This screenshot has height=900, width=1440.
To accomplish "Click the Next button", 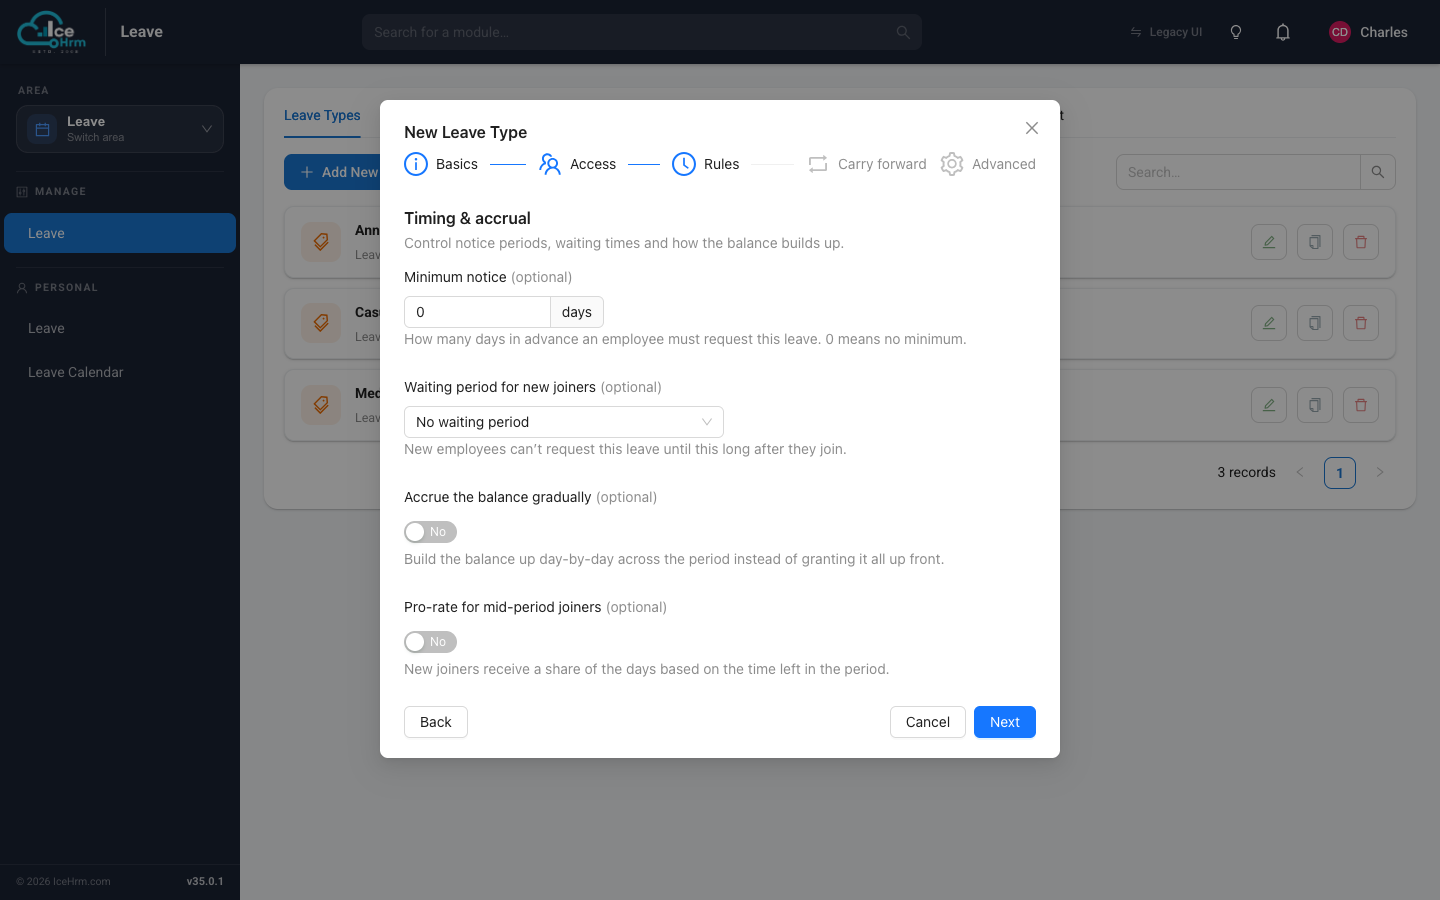I will (1005, 722).
